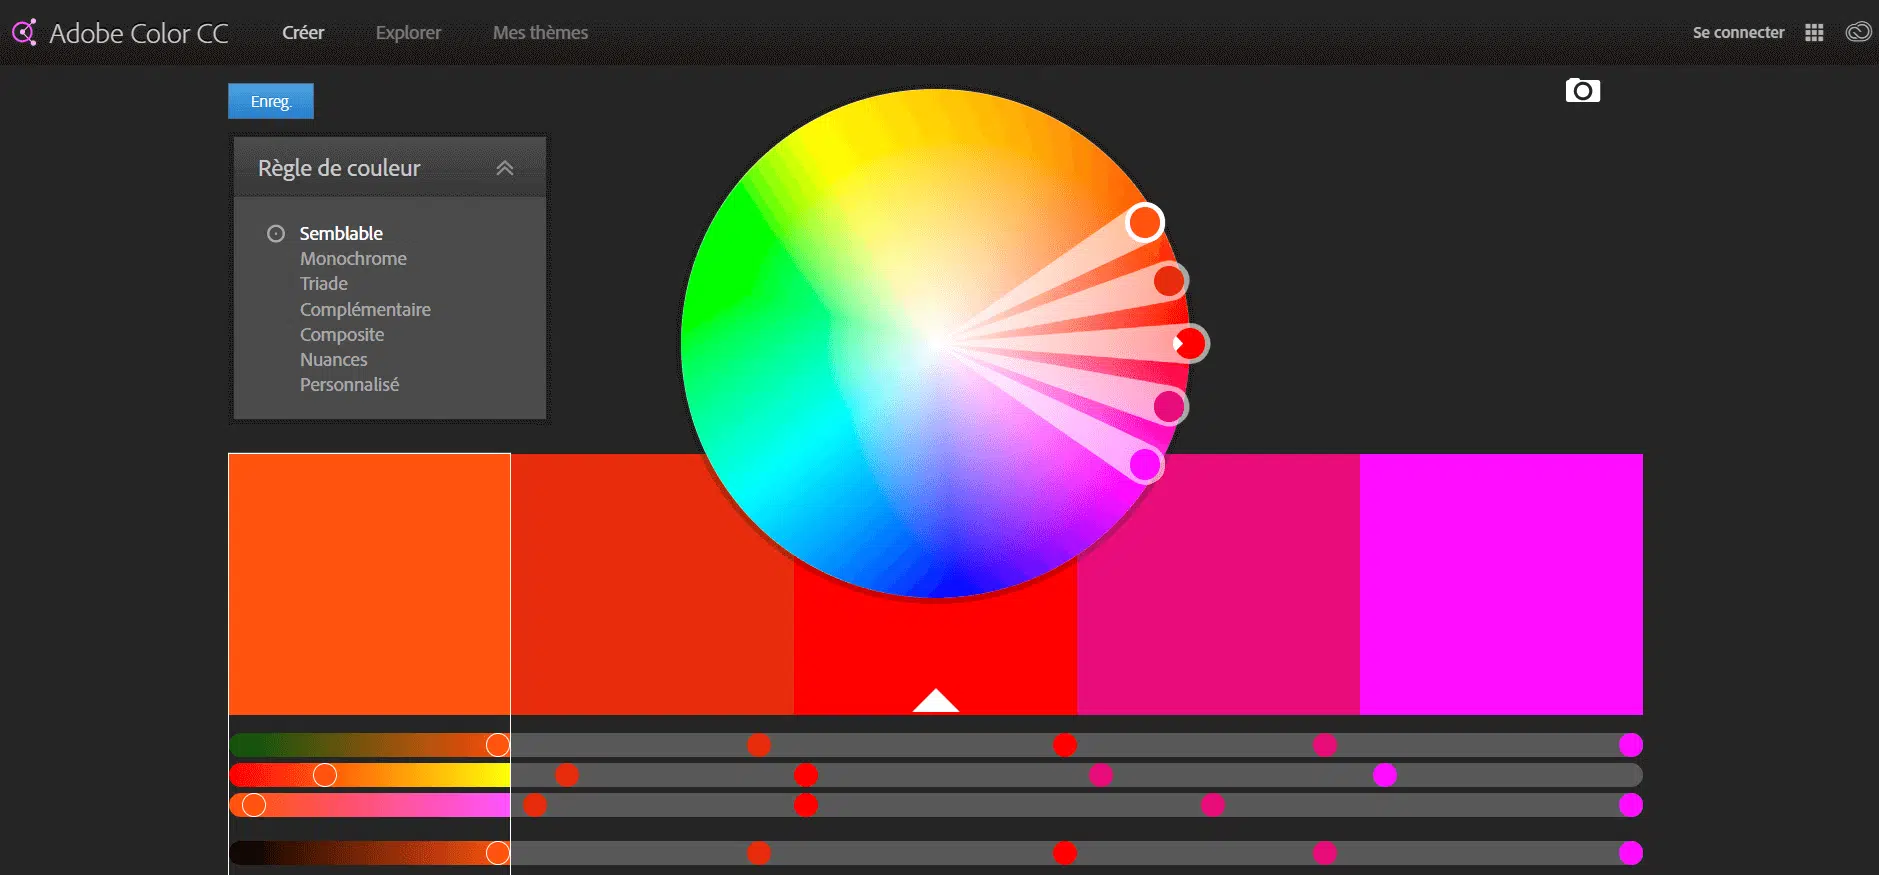Viewport: 1879px width, 875px height.
Task: Collapse the Règle de couleur panel
Action: [x=505, y=168]
